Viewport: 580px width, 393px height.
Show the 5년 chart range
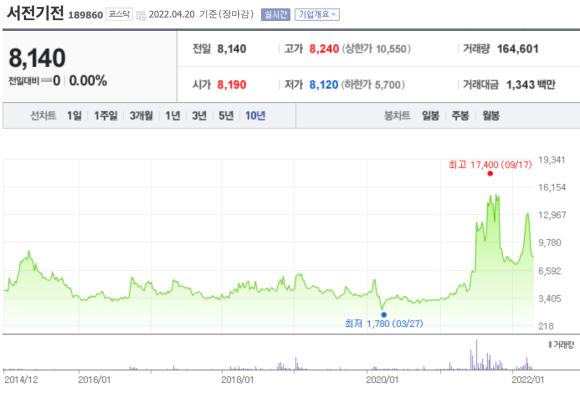coord(226,116)
